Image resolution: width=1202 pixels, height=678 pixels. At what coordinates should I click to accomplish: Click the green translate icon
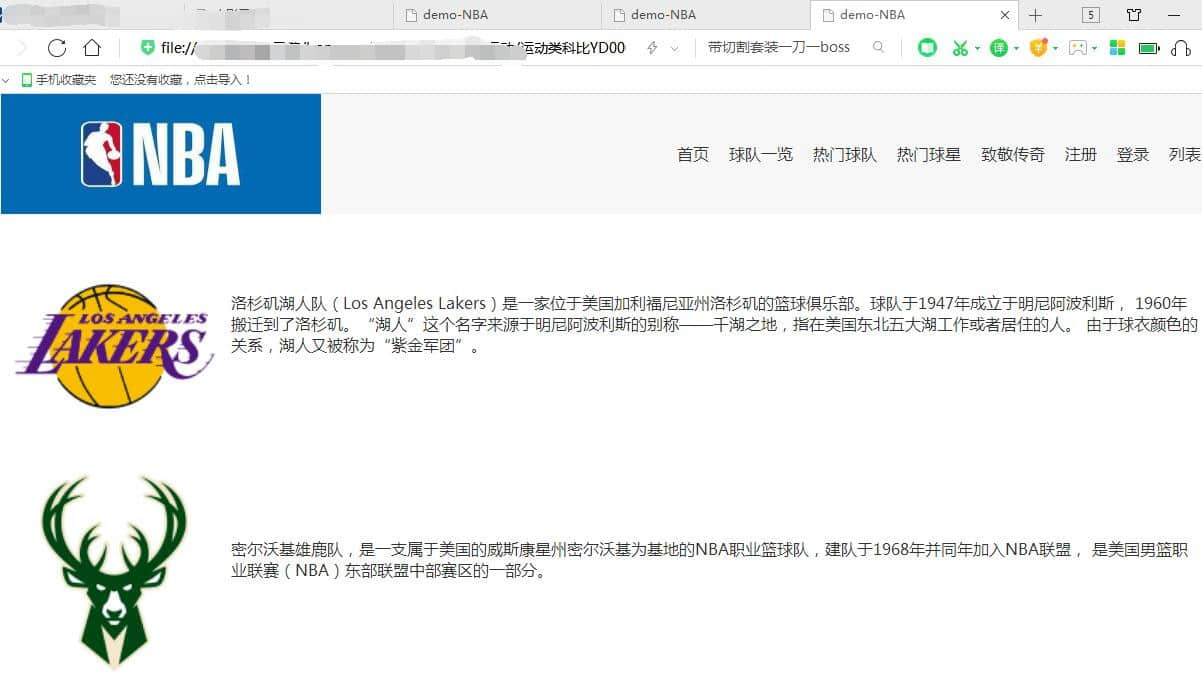click(998, 48)
